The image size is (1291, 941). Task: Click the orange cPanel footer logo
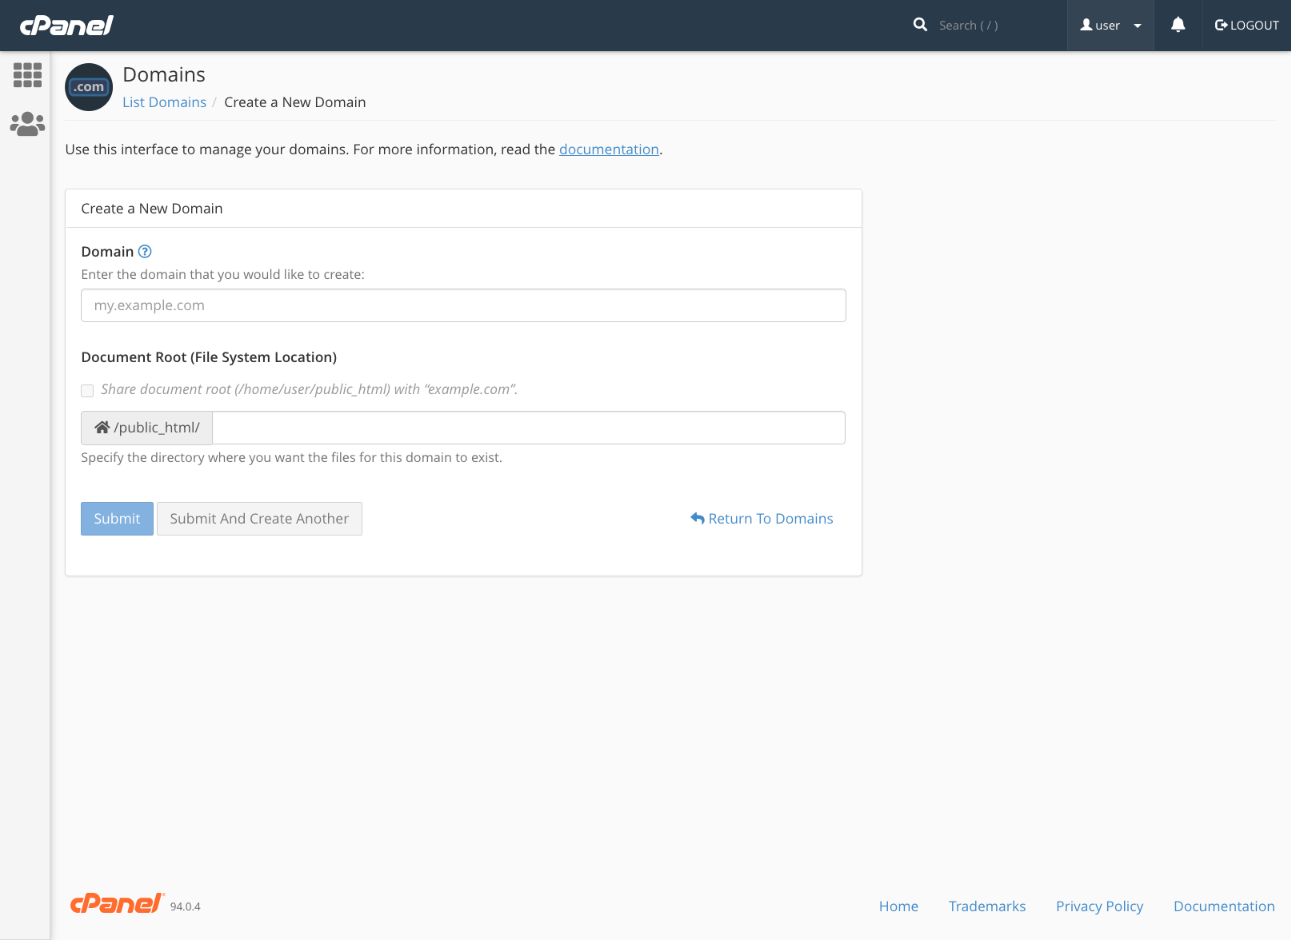coord(116,904)
